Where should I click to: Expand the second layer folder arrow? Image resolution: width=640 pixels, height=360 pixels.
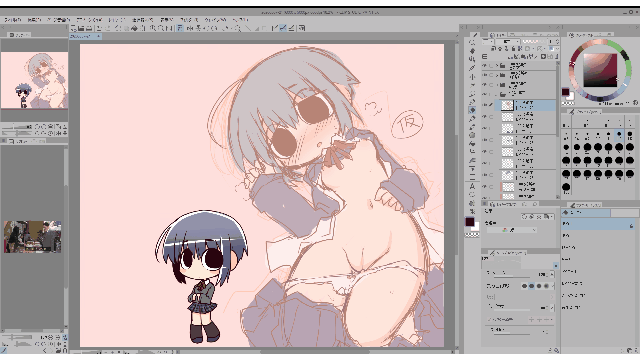pyautogui.click(x=497, y=75)
